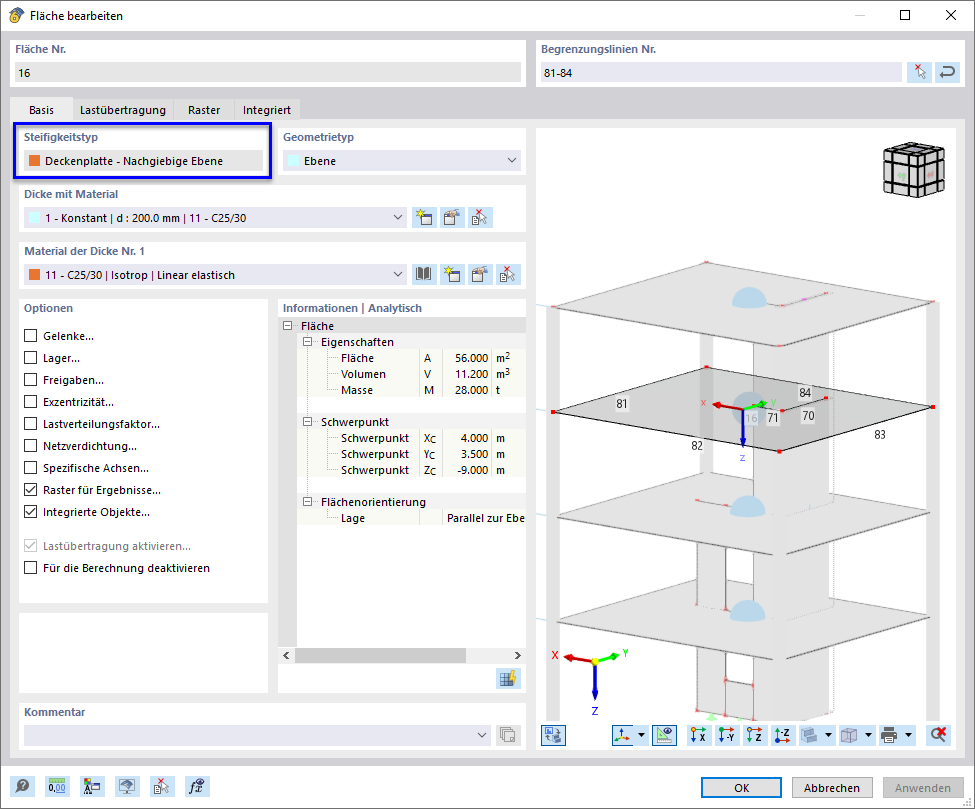Image resolution: width=975 pixels, height=809 pixels.
Task: Click pick boundary lines icon beside 81-84
Action: tap(919, 72)
